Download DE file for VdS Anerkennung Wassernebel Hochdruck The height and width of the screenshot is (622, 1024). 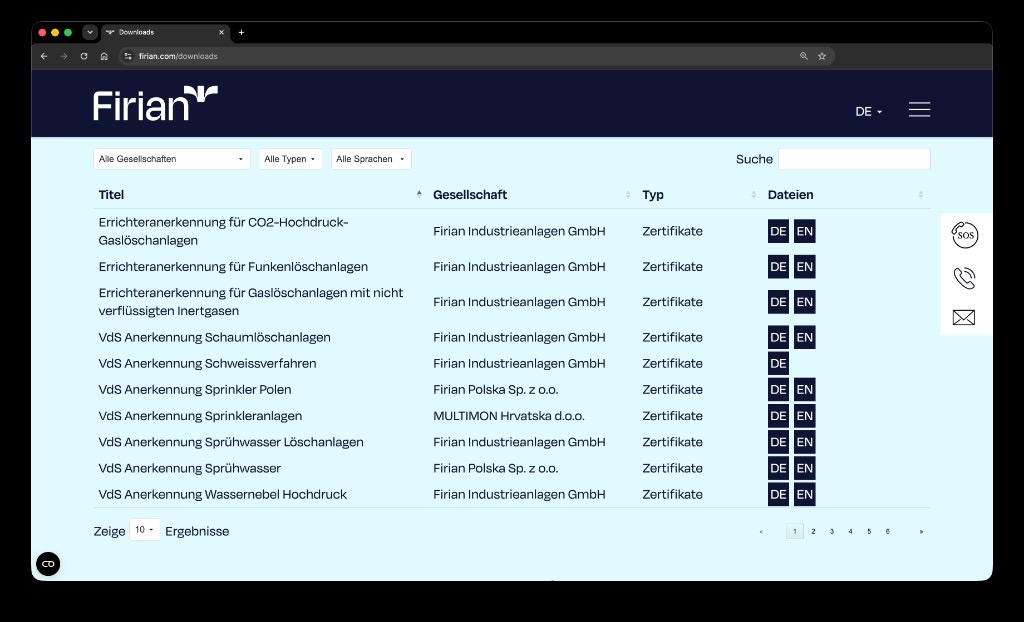point(778,494)
